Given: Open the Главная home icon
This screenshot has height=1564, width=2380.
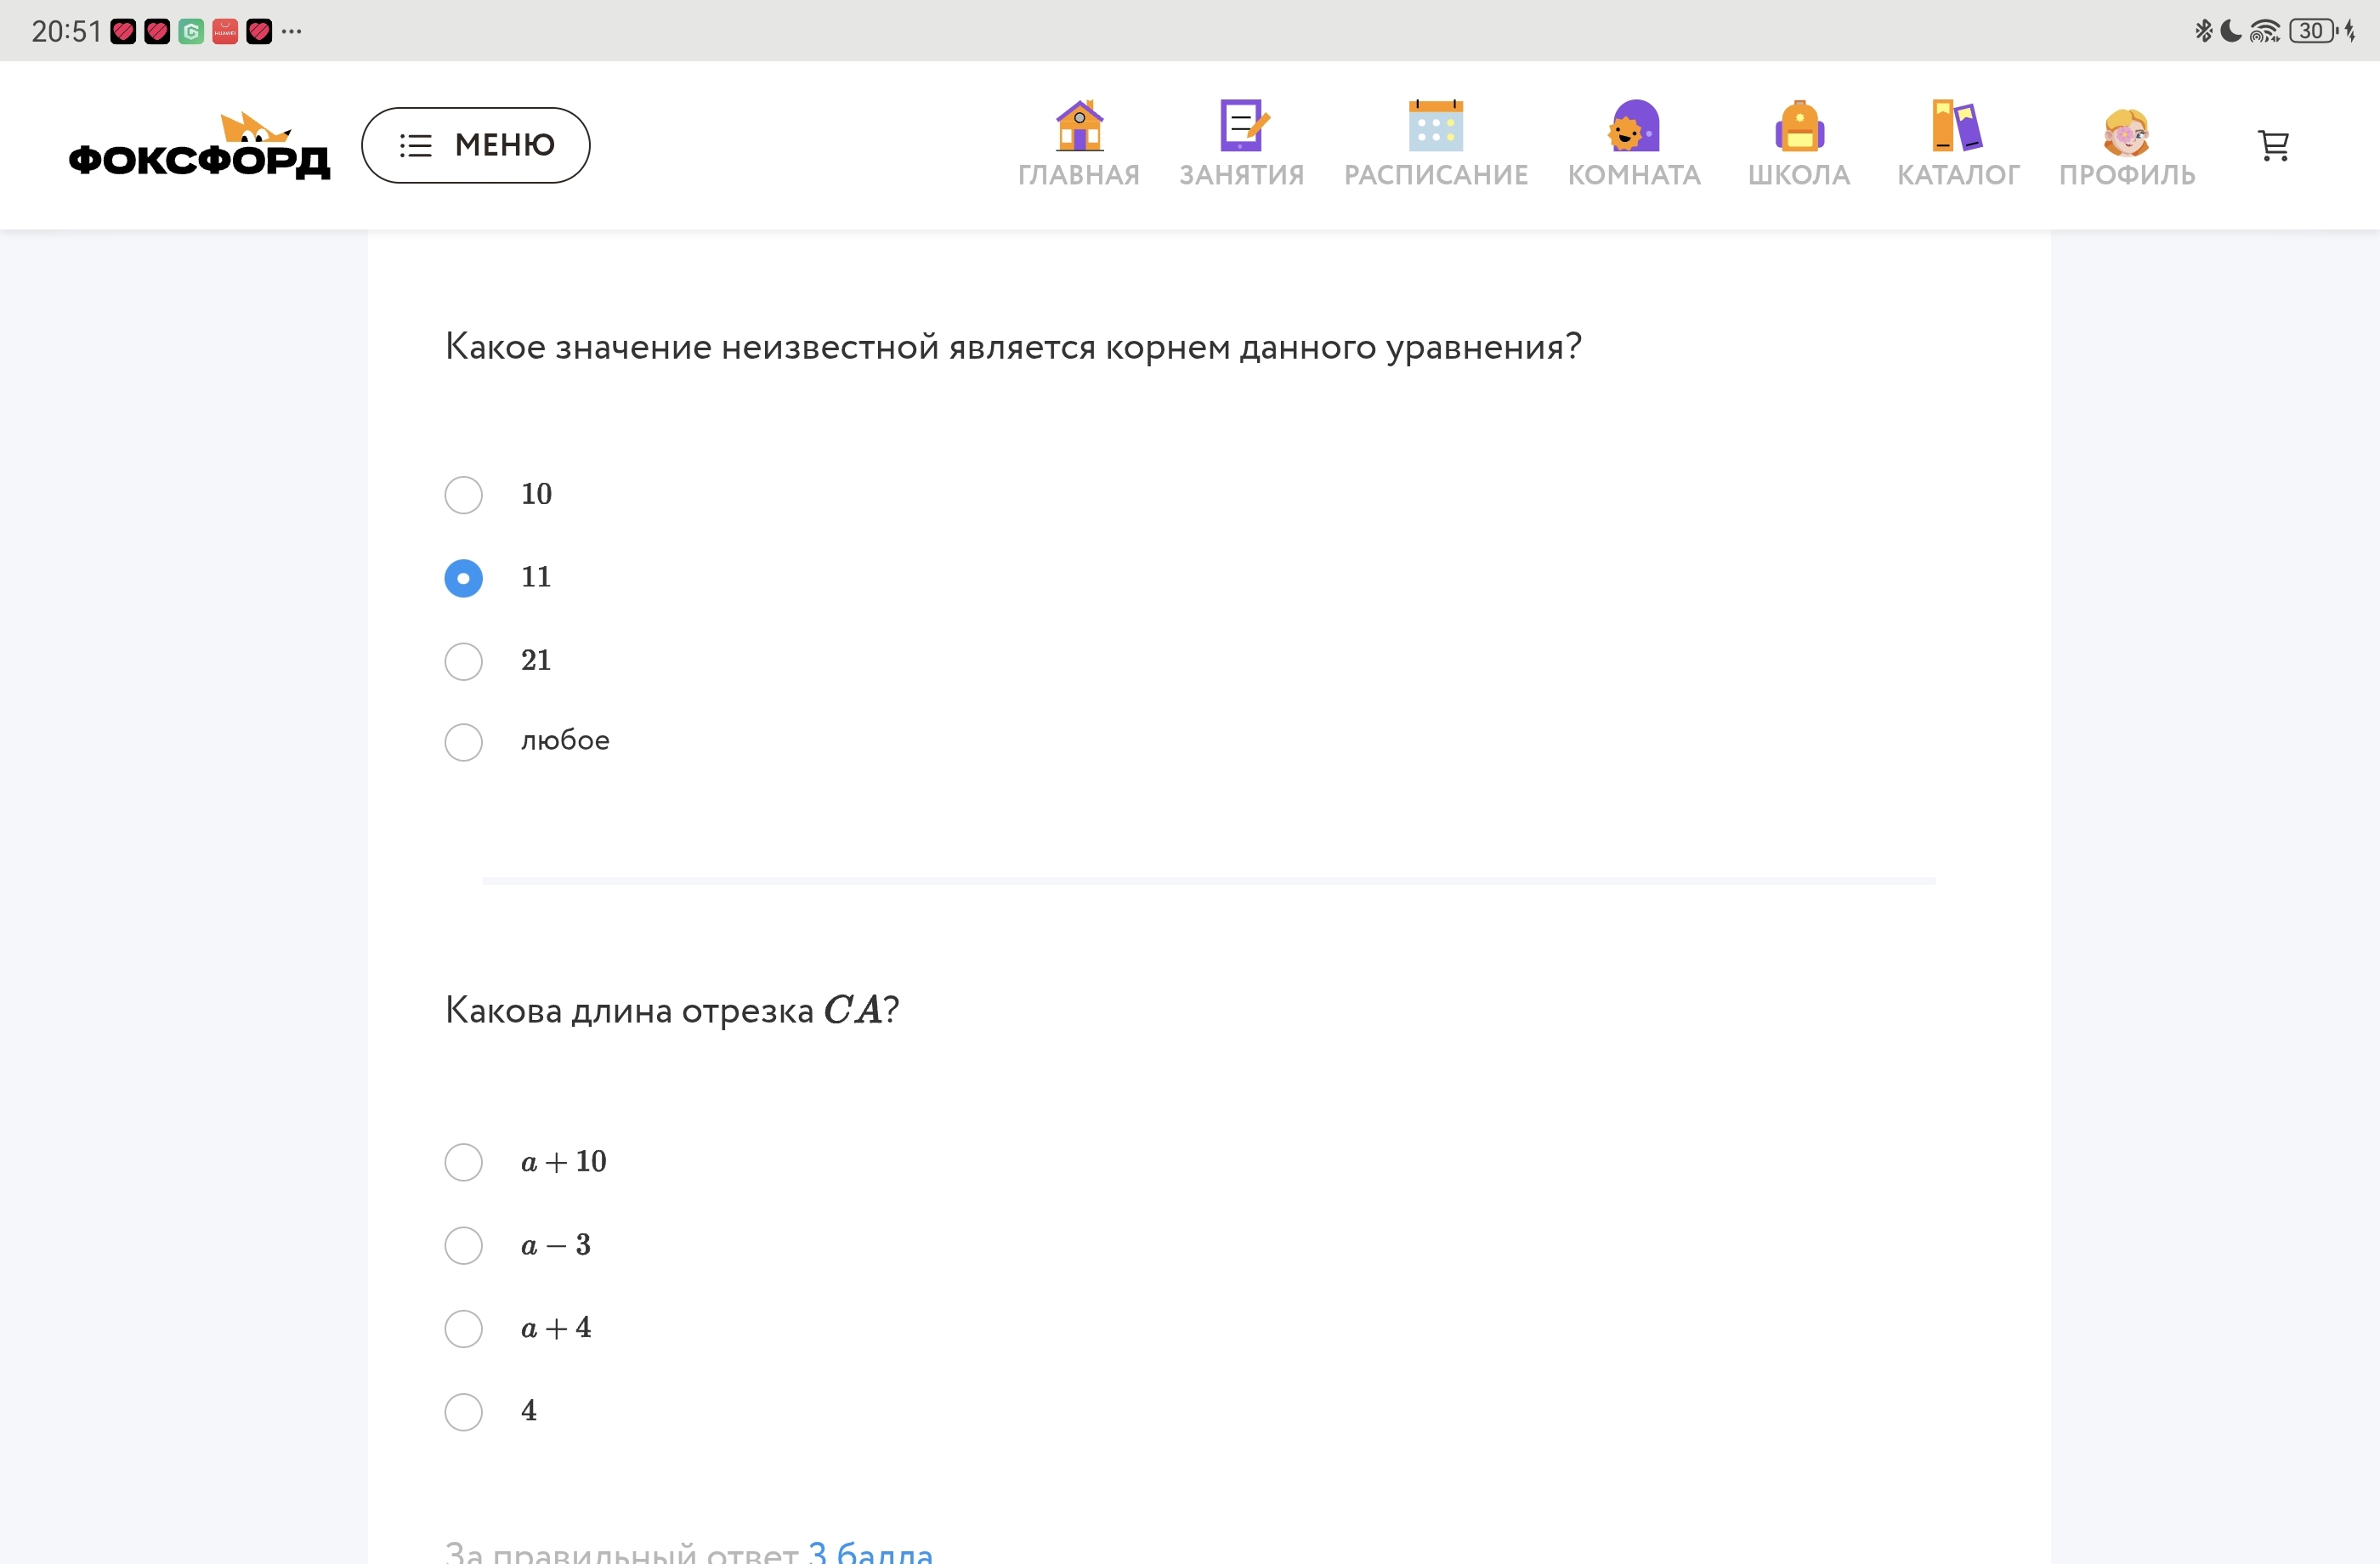Looking at the screenshot, I should point(1079,126).
